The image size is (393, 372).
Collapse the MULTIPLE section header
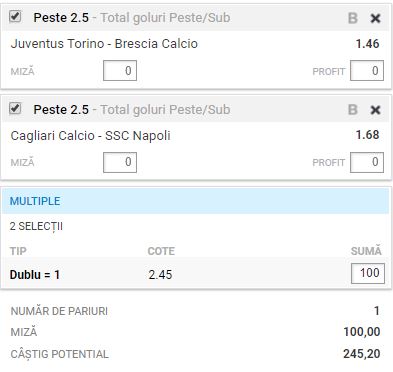click(x=196, y=201)
